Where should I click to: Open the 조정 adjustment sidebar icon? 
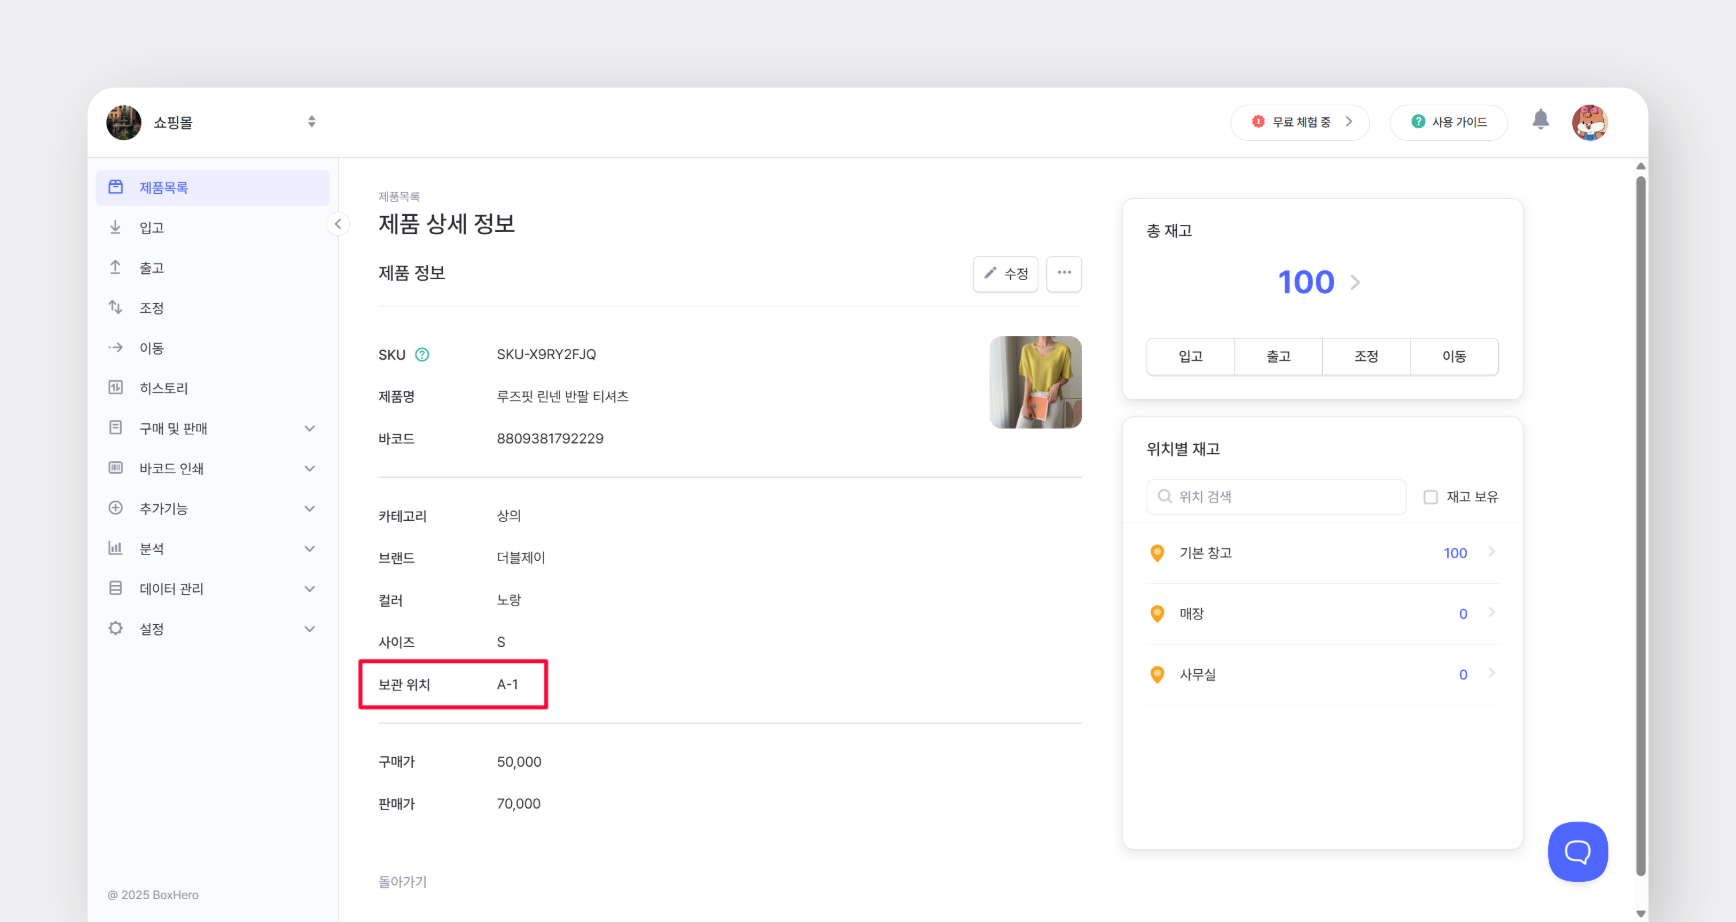116,307
